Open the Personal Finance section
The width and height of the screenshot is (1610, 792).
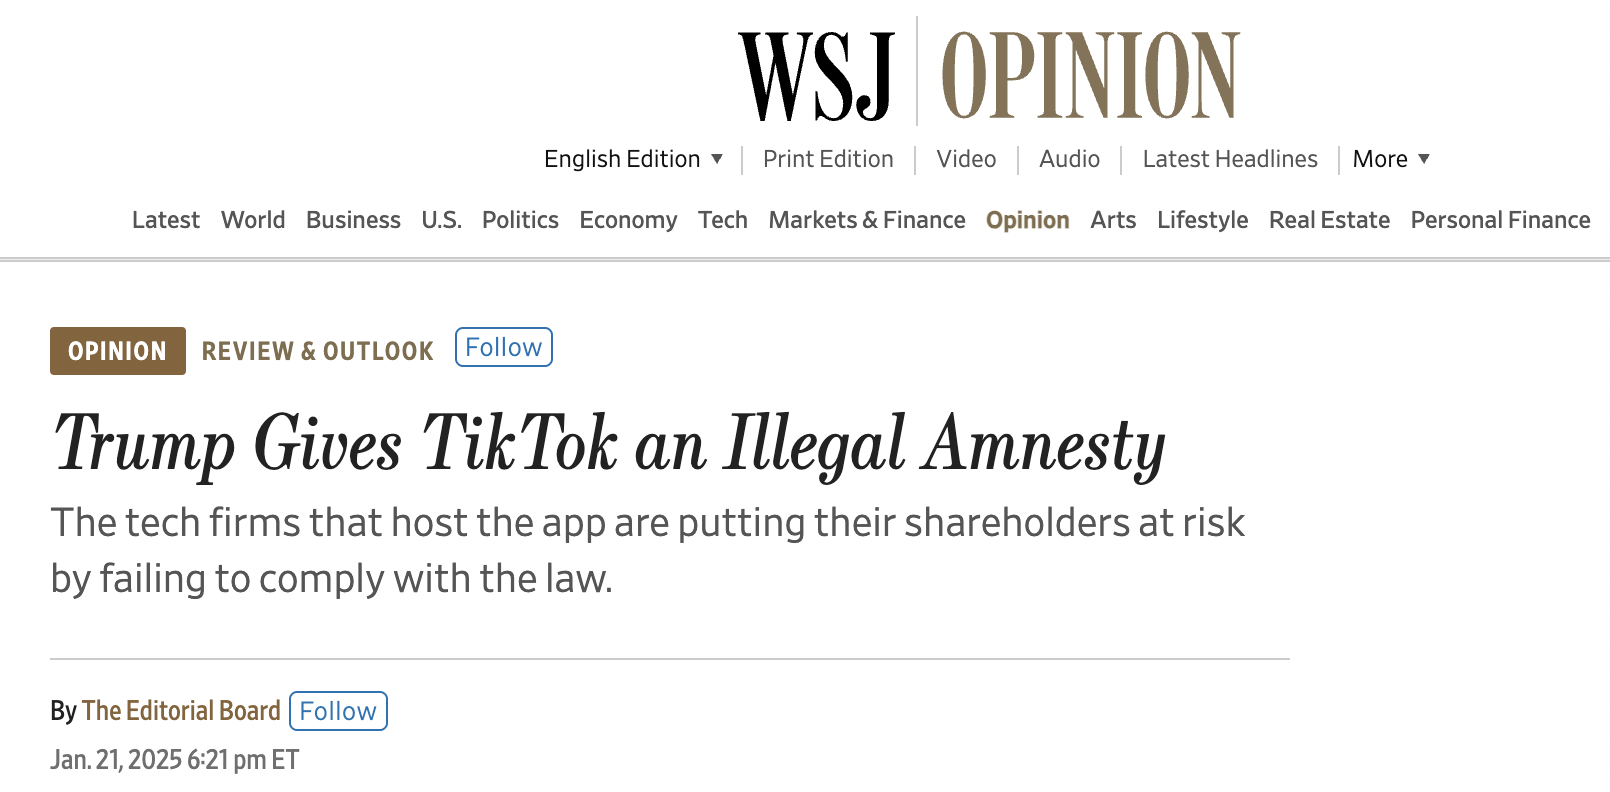click(x=1500, y=220)
